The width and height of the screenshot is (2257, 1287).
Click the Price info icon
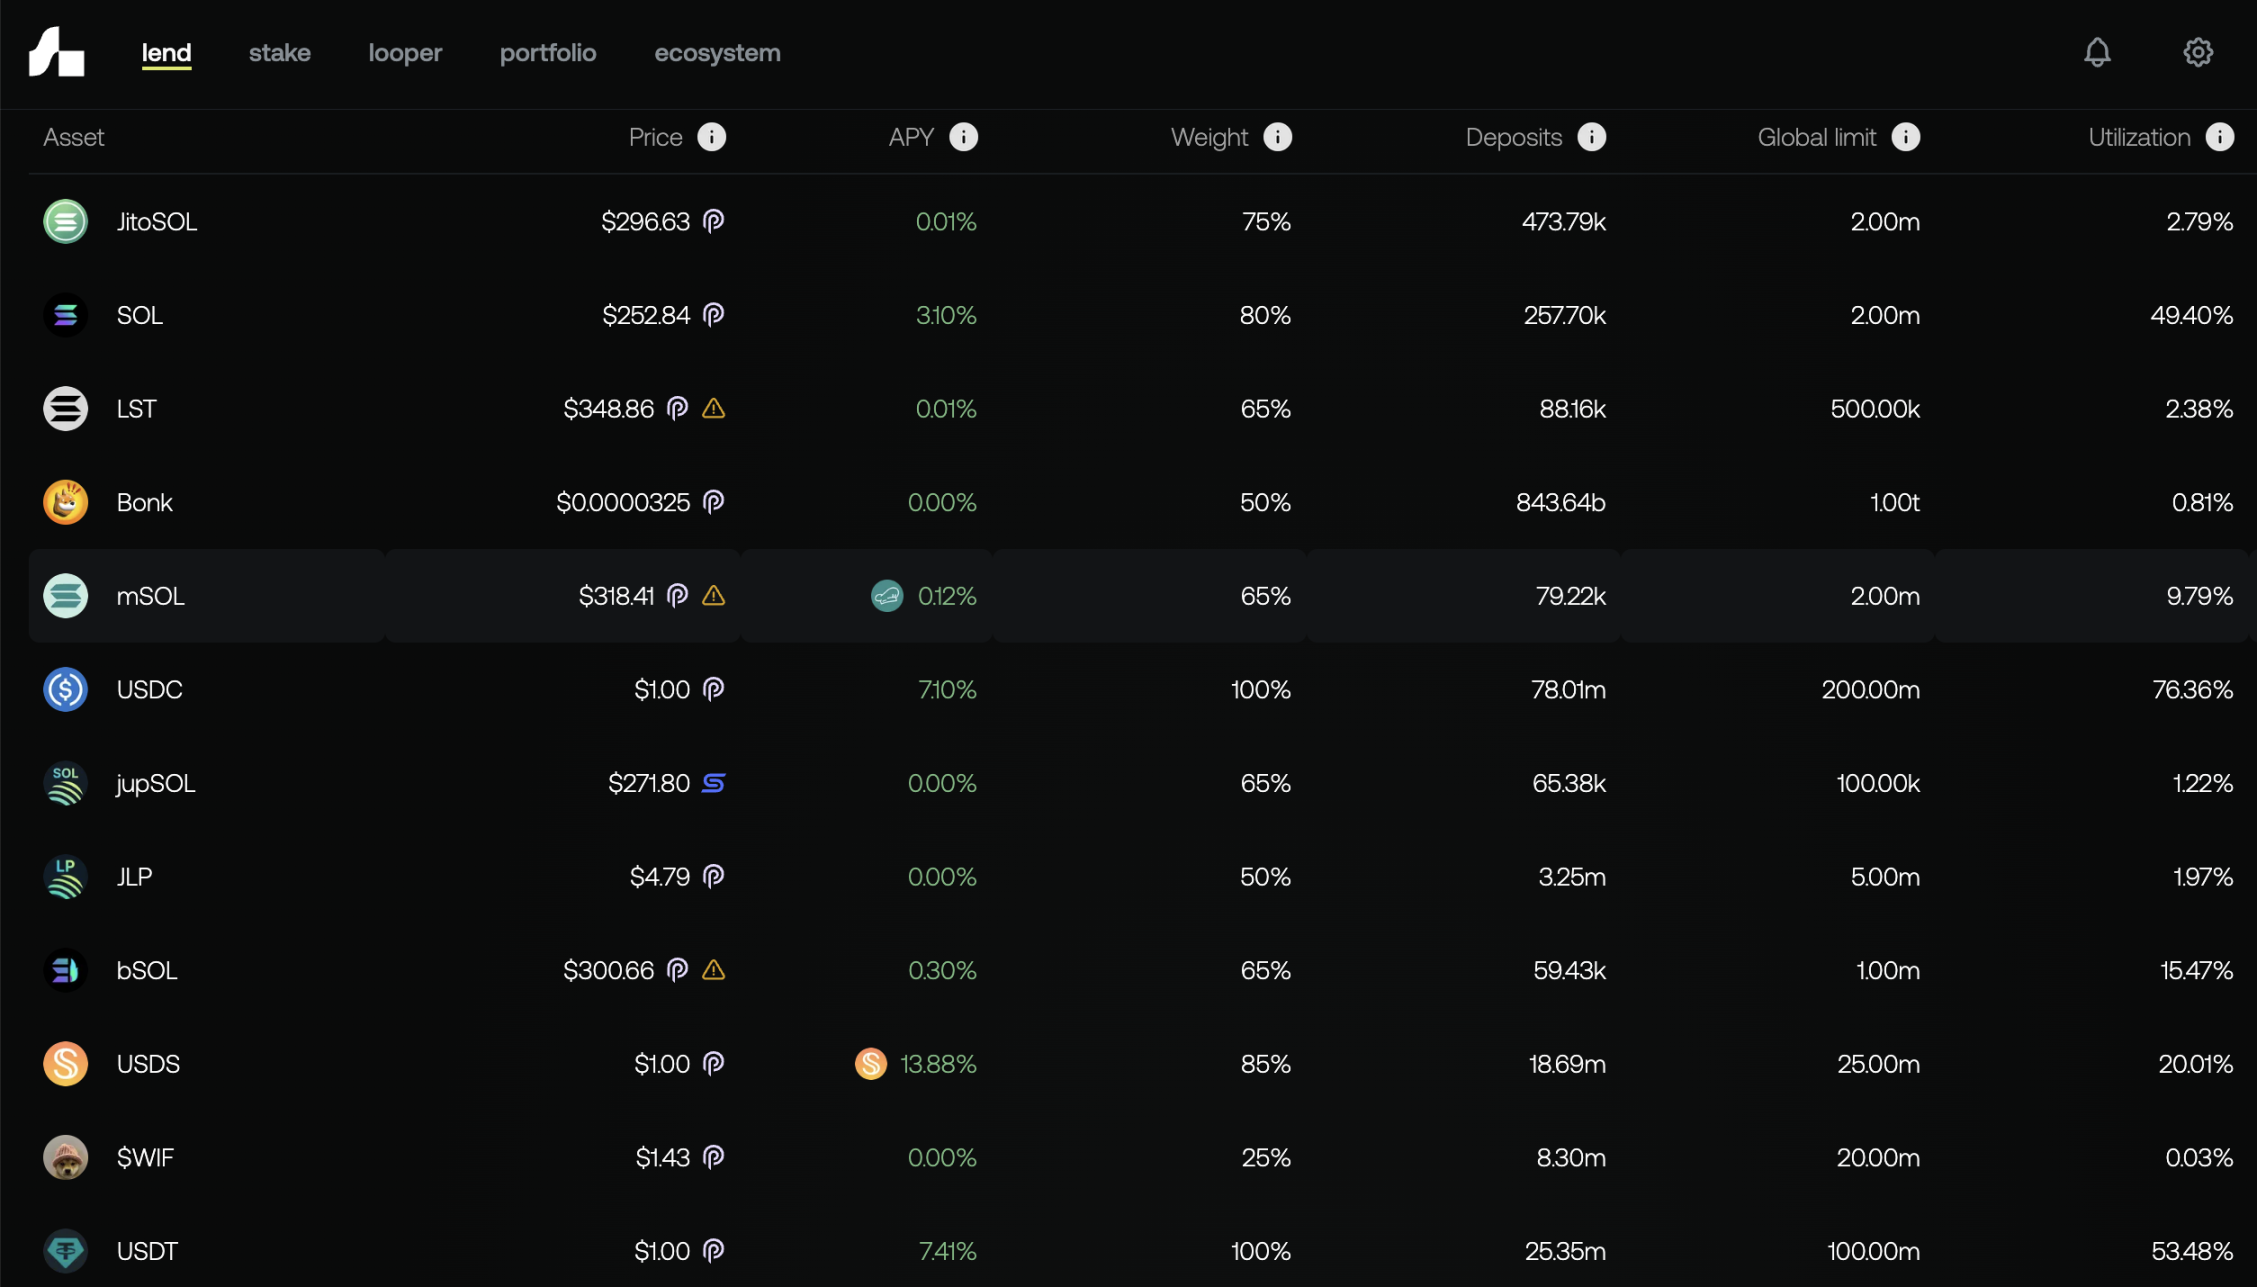[x=711, y=137]
